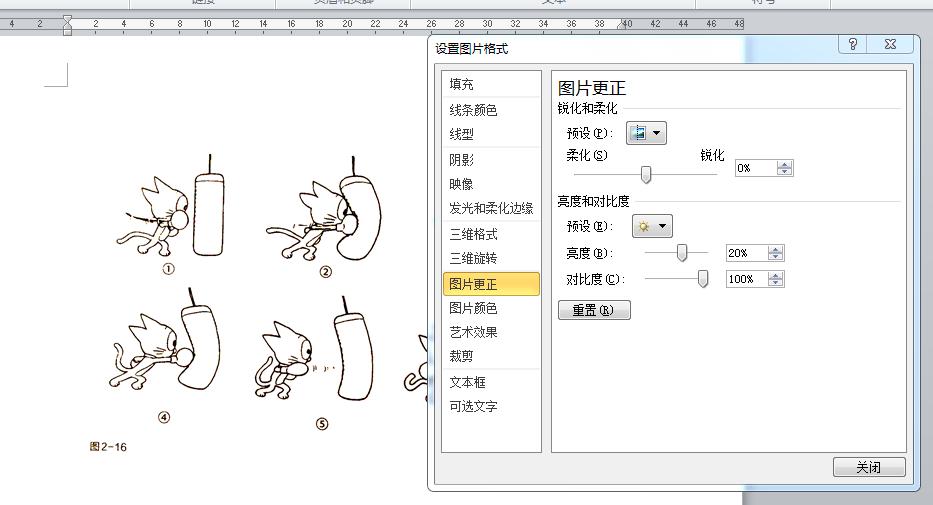Click the 亮度和对比度 section heading
The width and height of the screenshot is (933, 505).
(x=593, y=201)
